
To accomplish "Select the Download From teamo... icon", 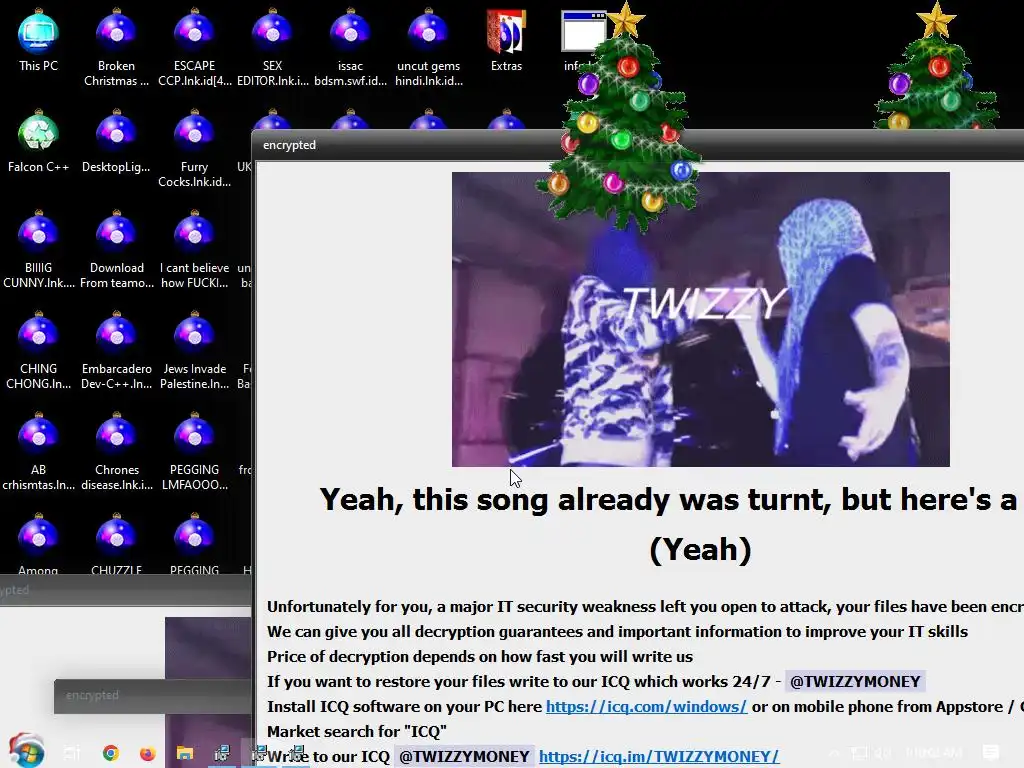I will tap(116, 249).
